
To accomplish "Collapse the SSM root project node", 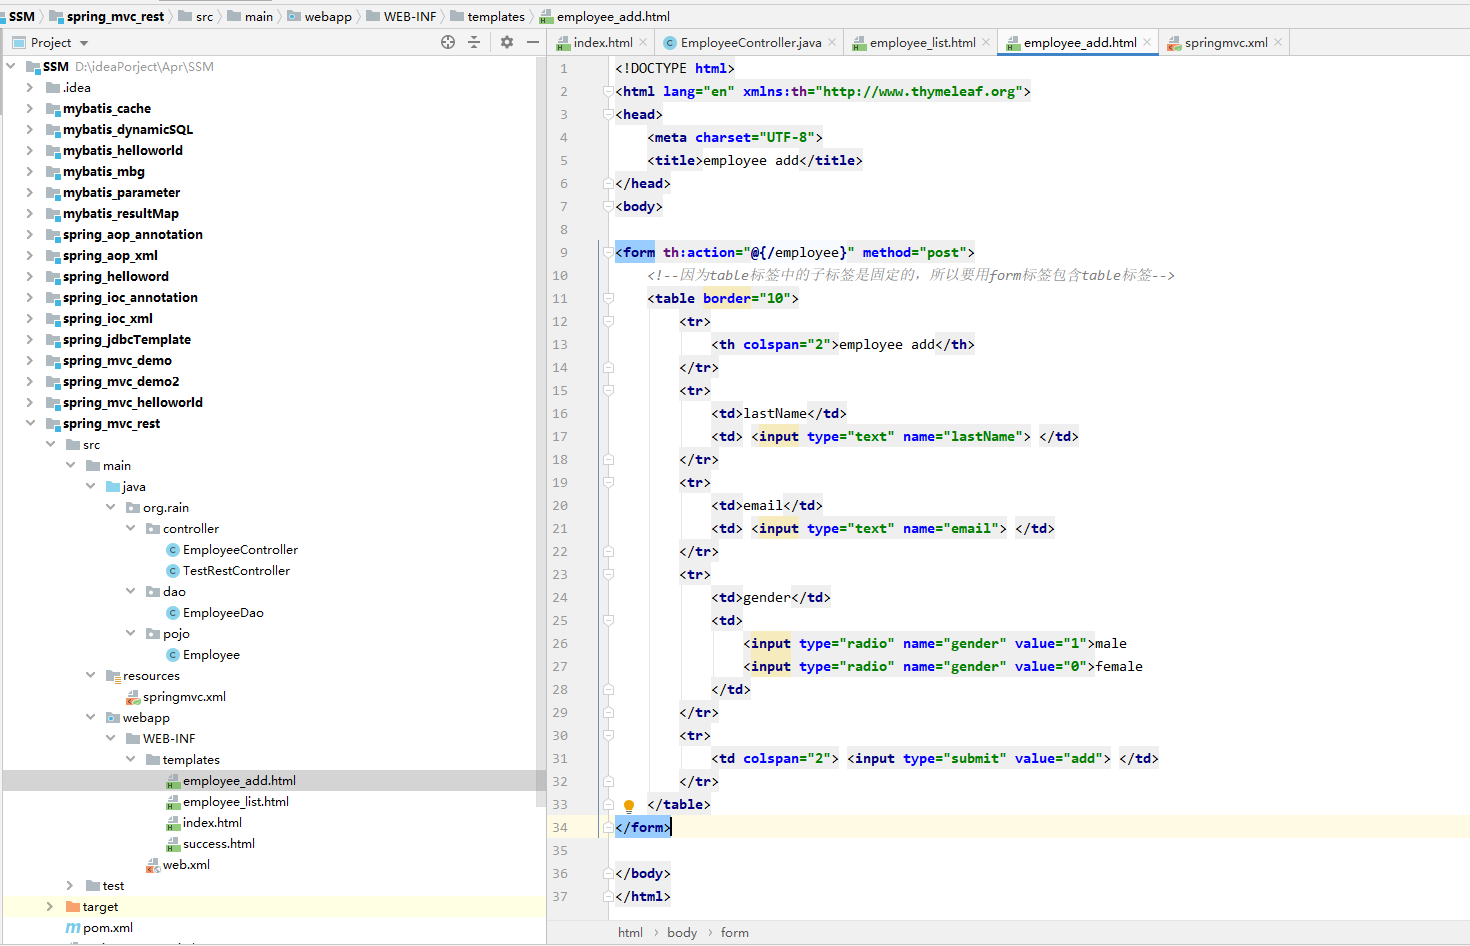I will tap(11, 66).
